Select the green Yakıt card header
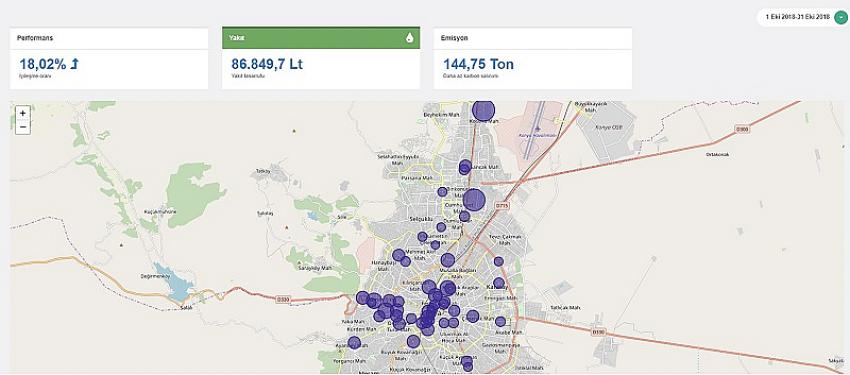The image size is (850, 375). coord(321,38)
